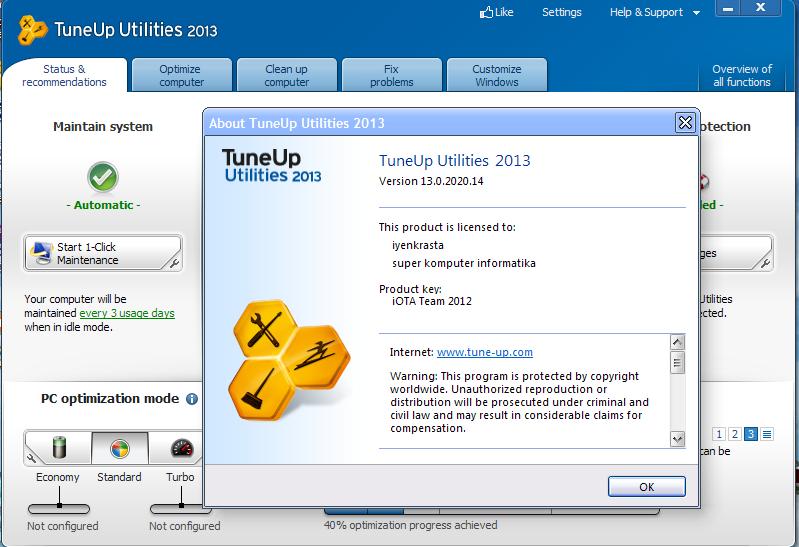Click licensee name iyenkrasta
The image size is (799, 547).
click(418, 245)
